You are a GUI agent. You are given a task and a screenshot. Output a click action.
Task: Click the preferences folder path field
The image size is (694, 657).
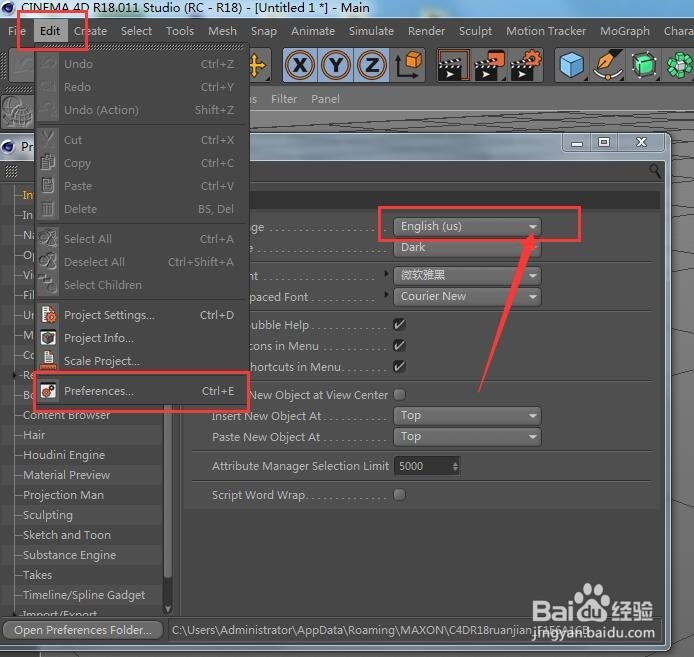pyautogui.click(x=415, y=630)
